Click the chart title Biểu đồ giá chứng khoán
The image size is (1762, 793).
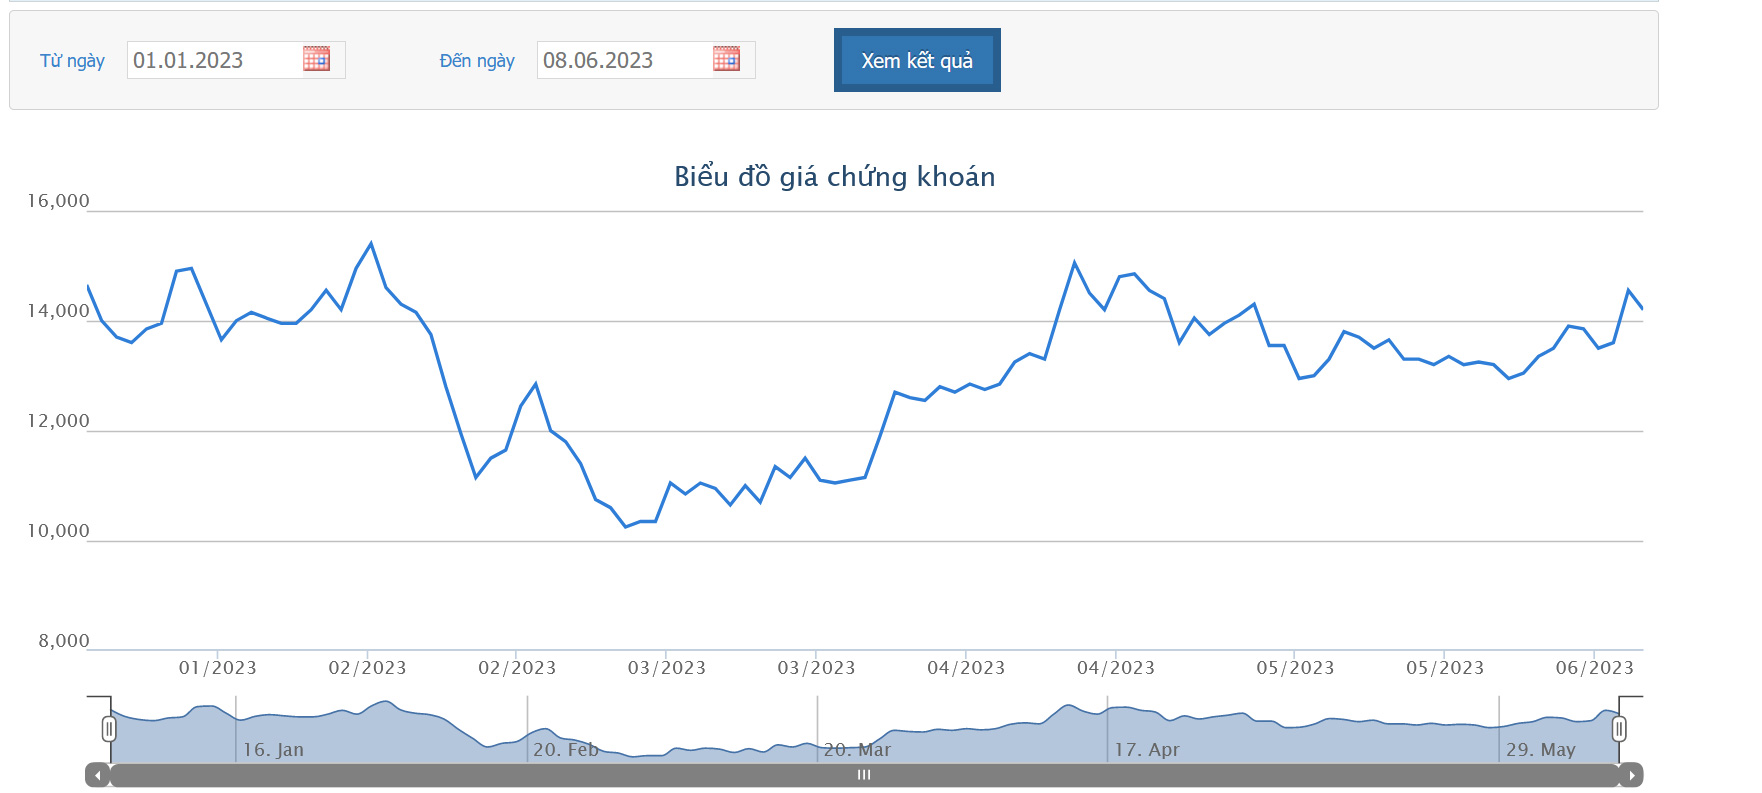coord(834,177)
